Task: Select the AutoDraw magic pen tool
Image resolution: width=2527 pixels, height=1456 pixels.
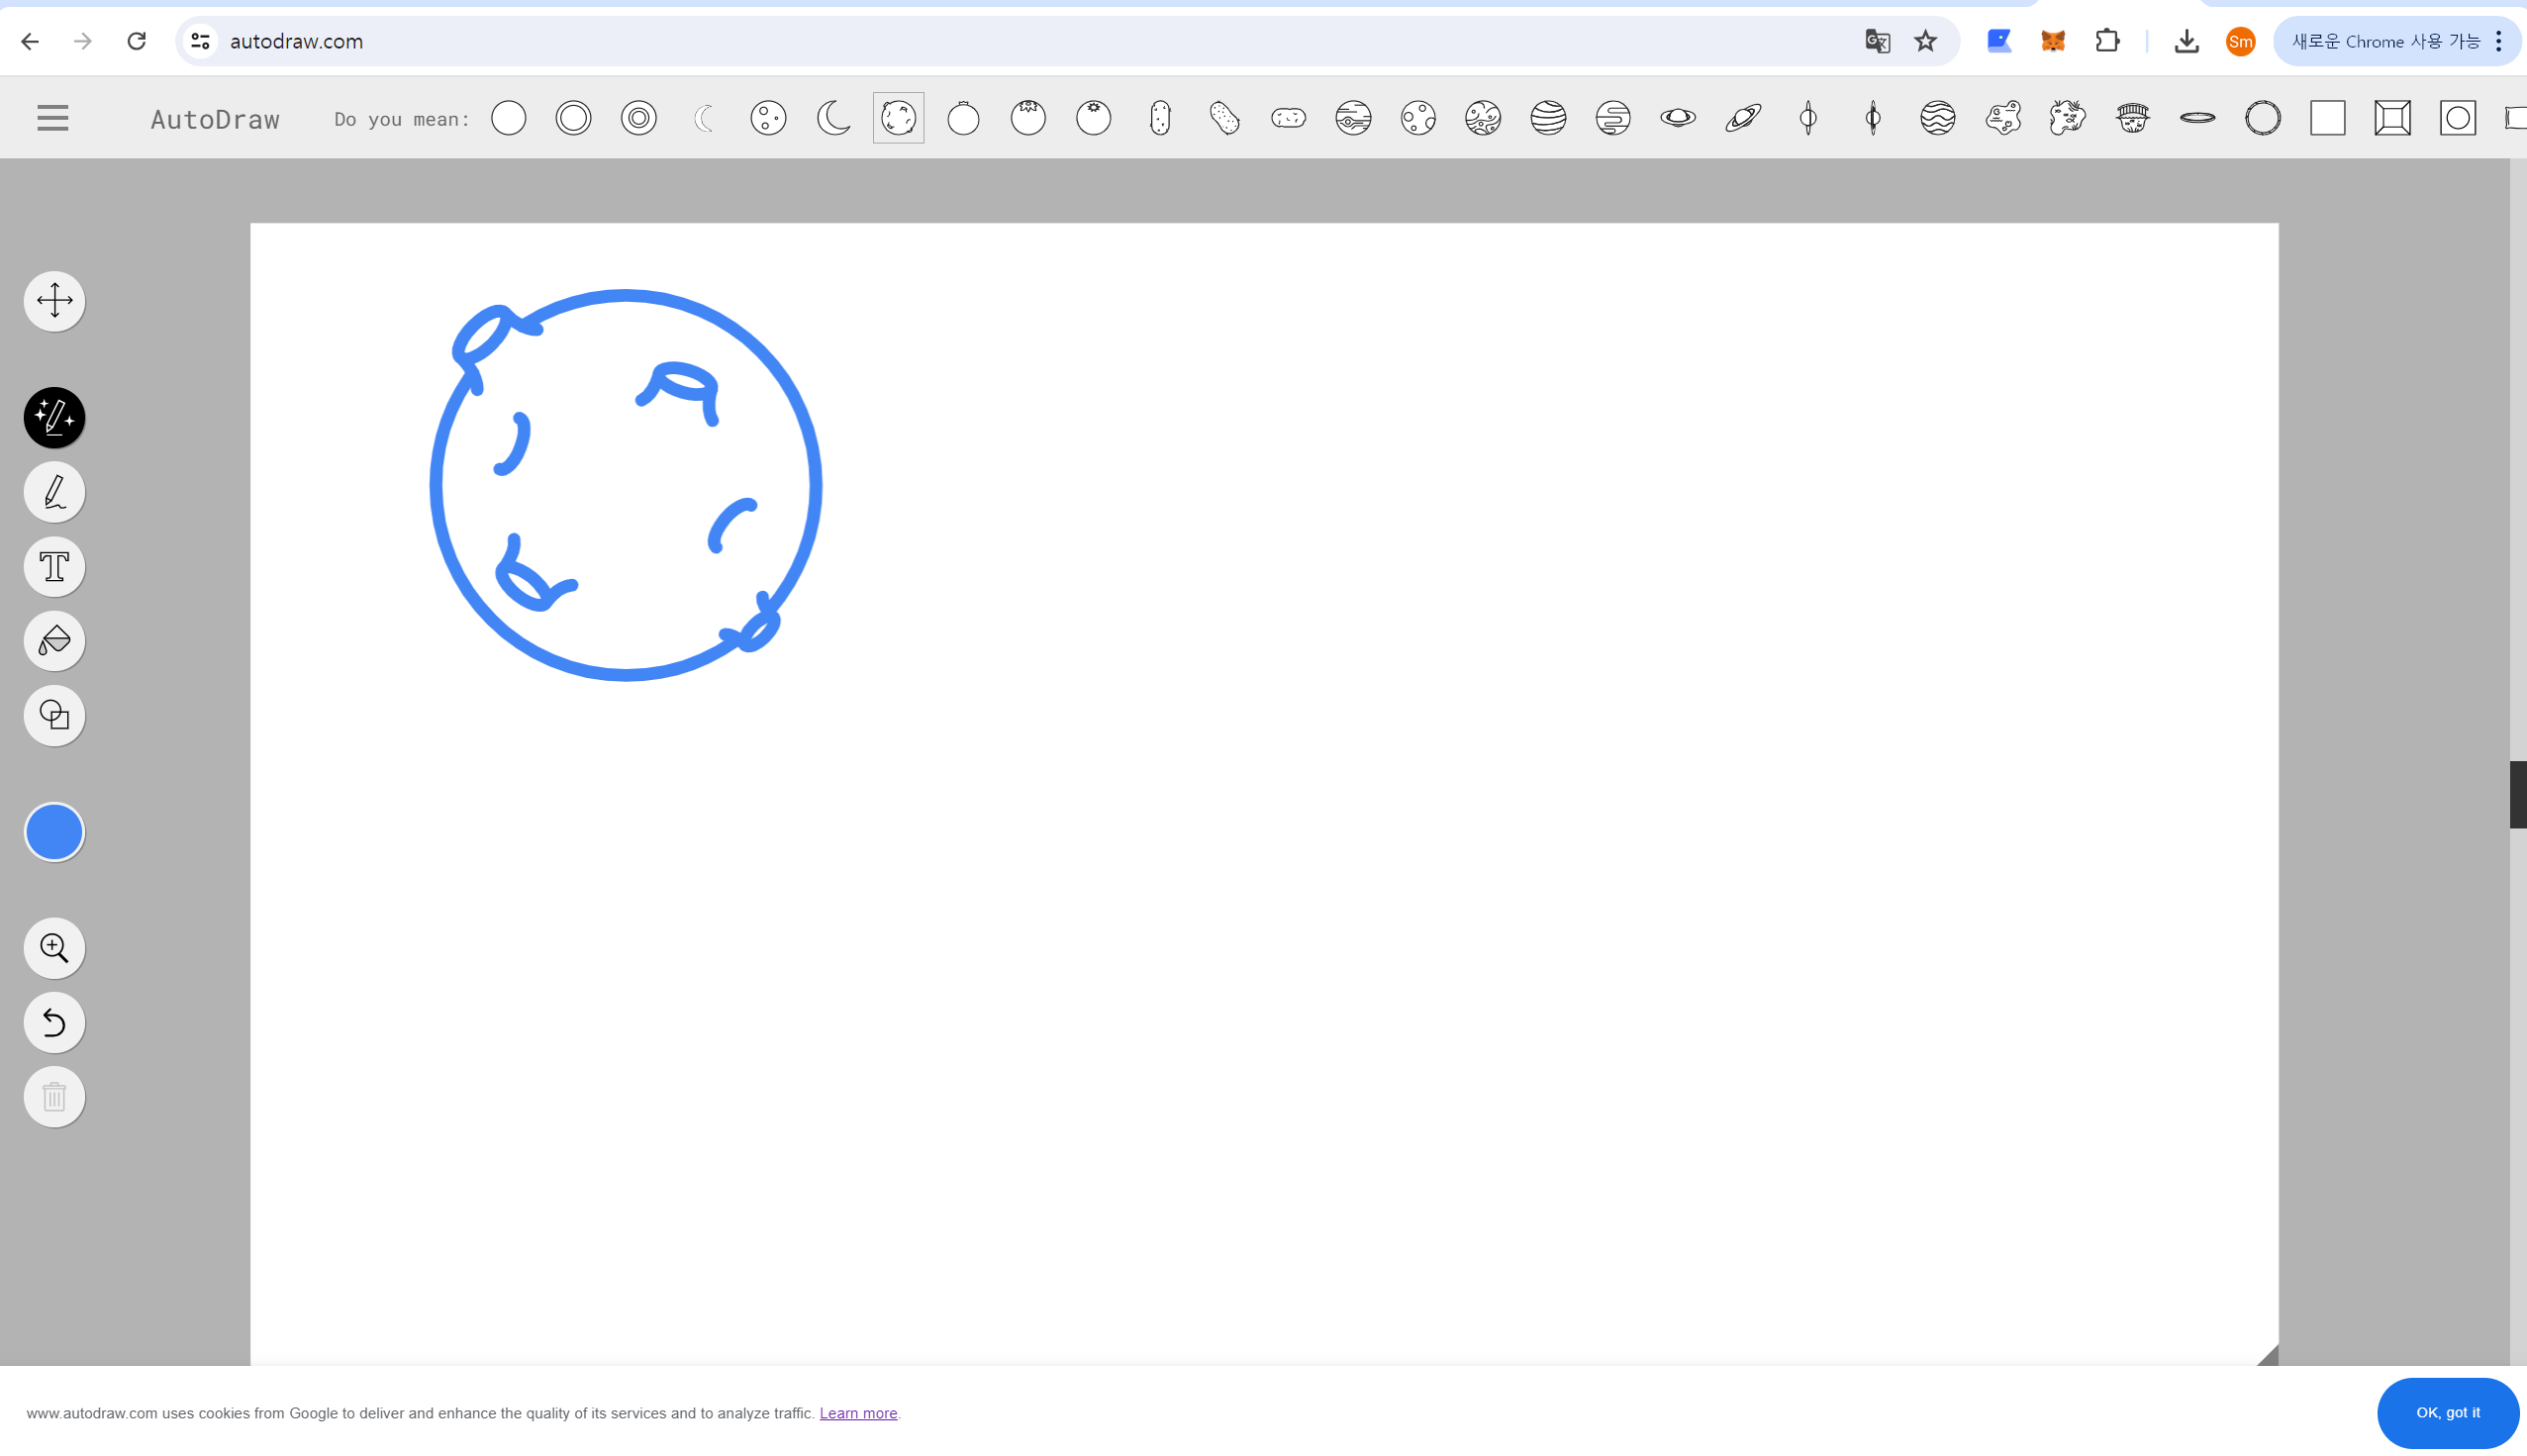Action: point(54,417)
